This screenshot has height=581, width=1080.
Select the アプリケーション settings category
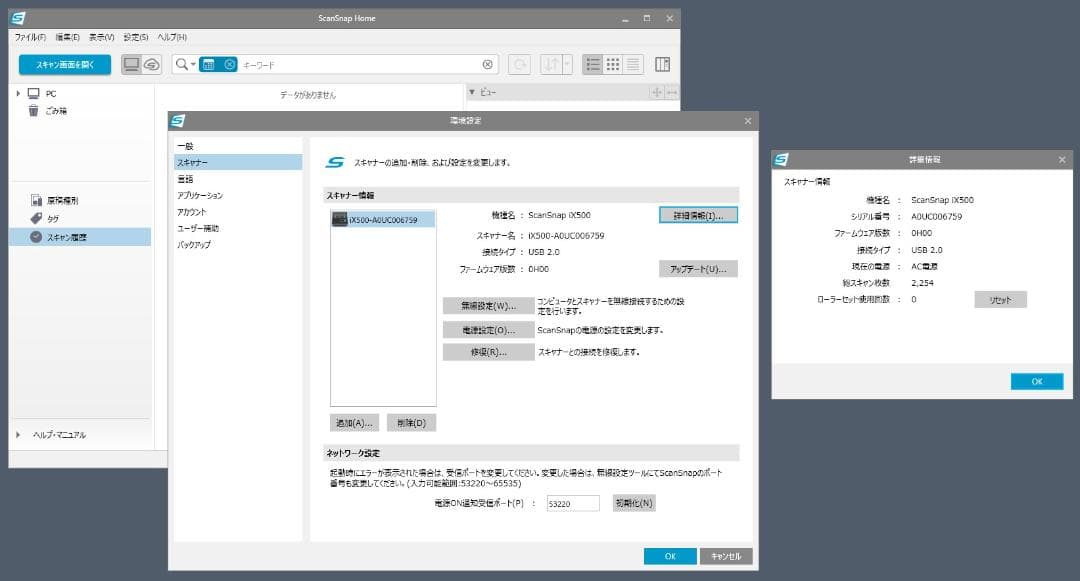[200, 195]
